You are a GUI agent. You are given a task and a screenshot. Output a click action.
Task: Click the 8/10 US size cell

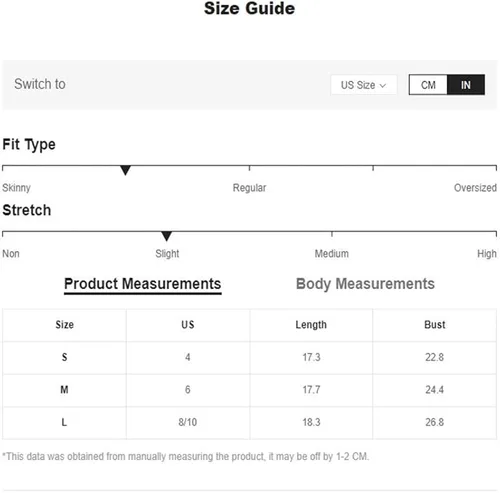188,422
